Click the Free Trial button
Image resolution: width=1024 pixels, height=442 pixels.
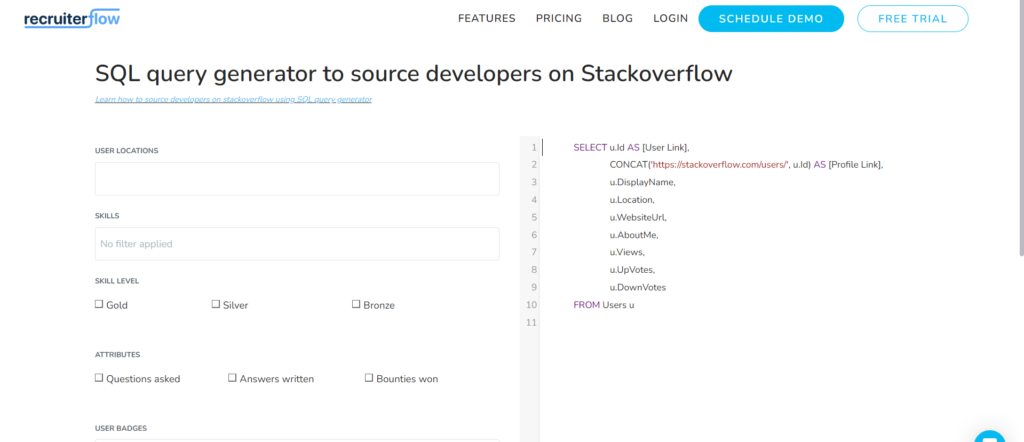coord(912,19)
